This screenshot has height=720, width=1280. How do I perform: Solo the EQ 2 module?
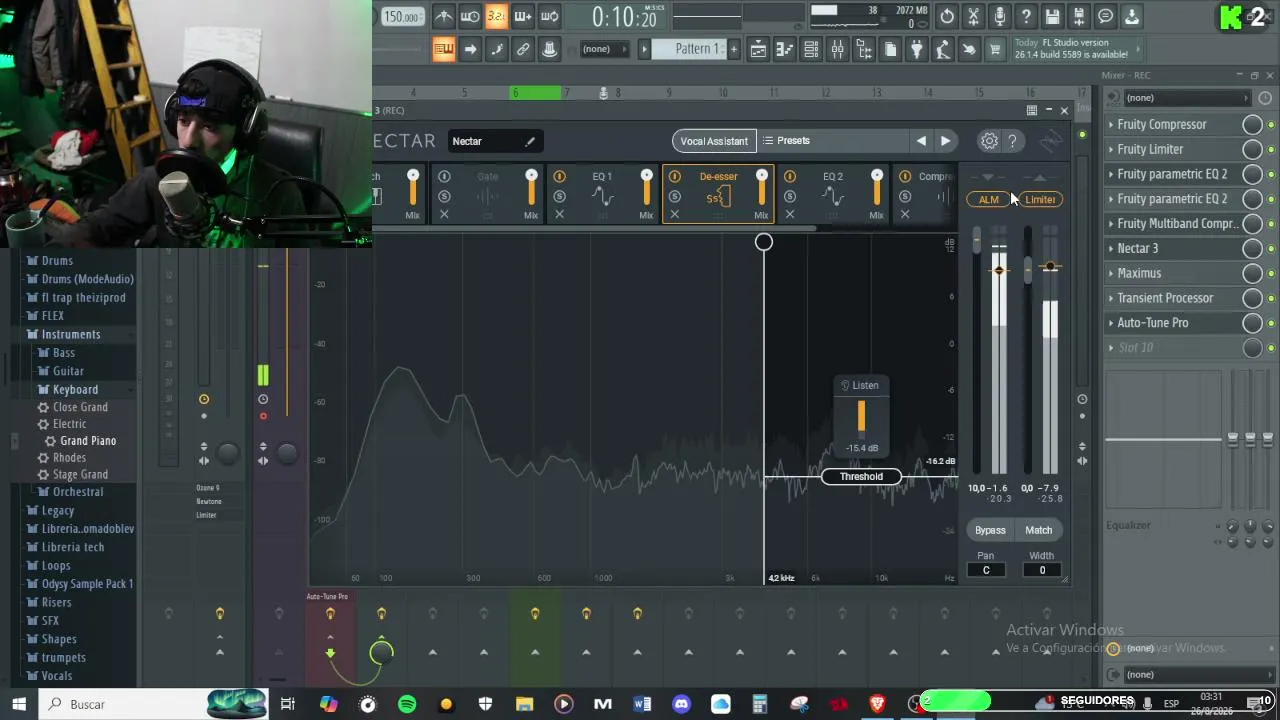click(790, 196)
